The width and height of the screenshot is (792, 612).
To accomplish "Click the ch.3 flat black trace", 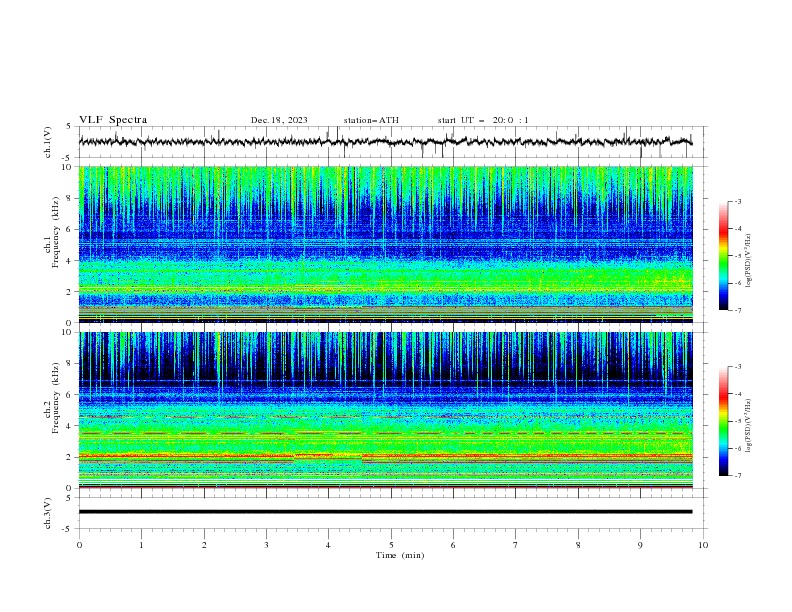I will [385, 512].
